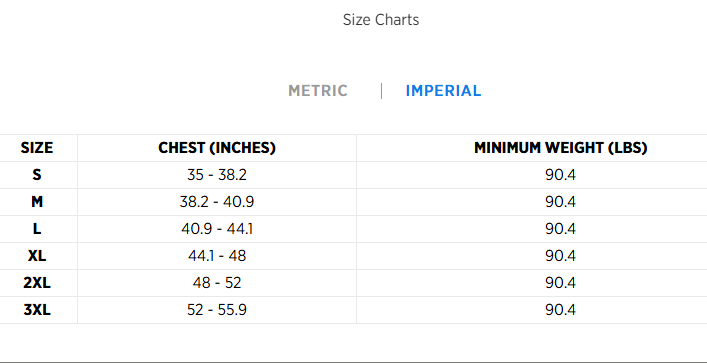Click chest value 38.2 - 40.9

[217, 202]
